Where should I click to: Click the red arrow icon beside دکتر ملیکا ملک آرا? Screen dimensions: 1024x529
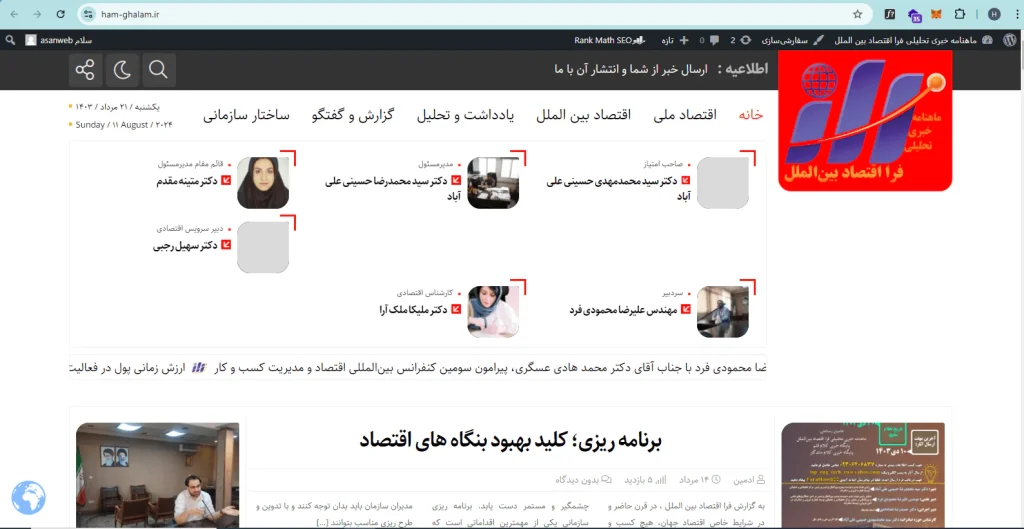456,309
